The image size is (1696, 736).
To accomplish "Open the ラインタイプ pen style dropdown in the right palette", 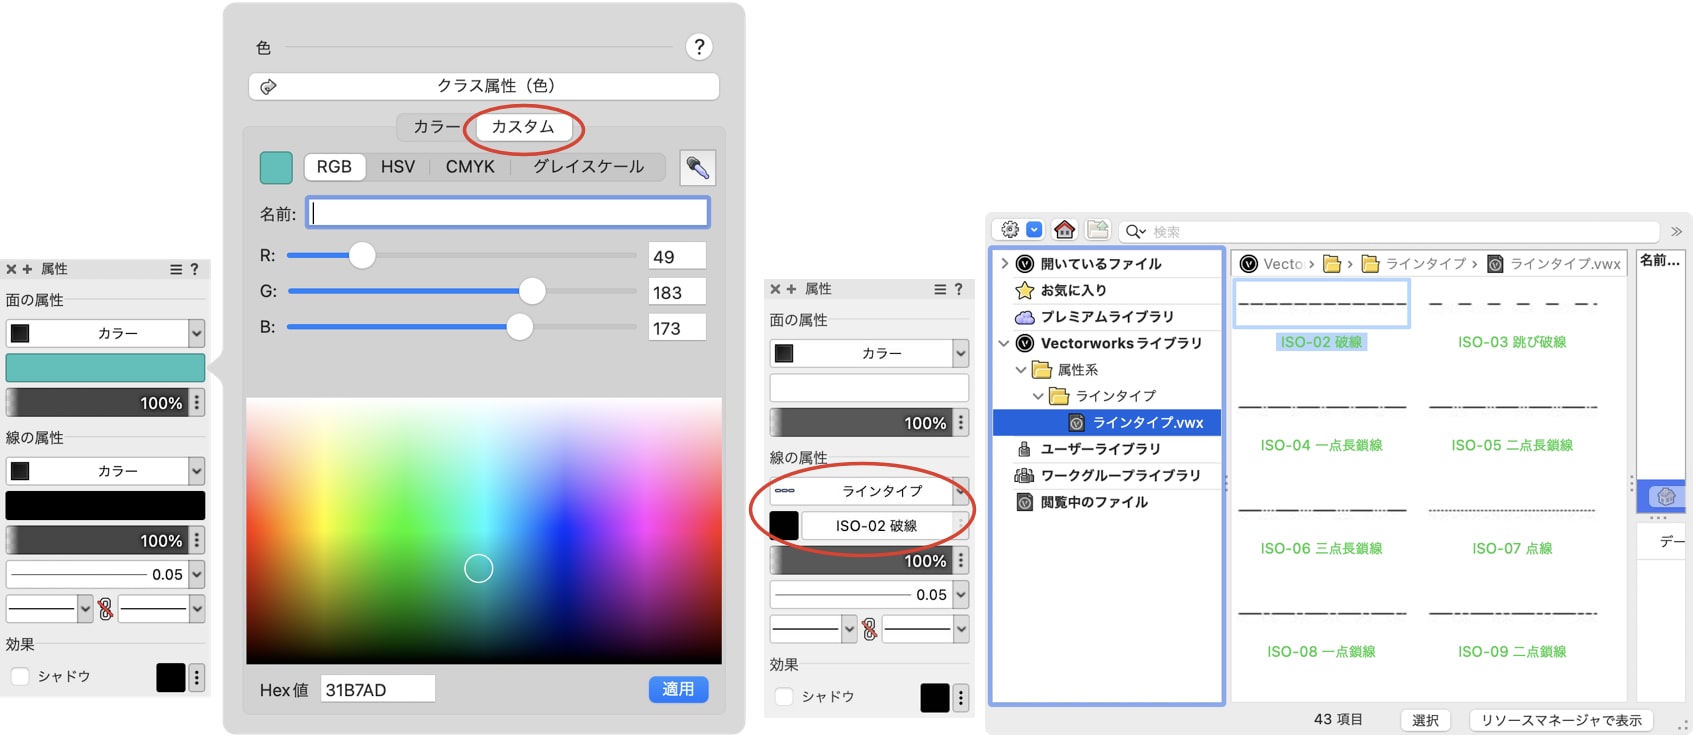I will click(x=869, y=491).
